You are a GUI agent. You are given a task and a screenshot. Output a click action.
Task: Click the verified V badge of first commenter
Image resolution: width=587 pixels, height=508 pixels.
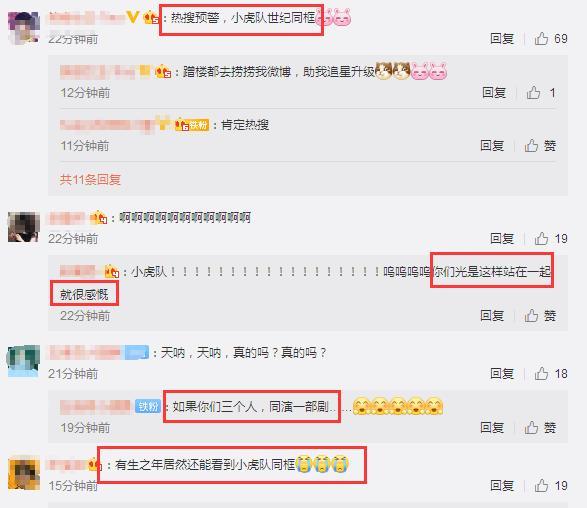(x=133, y=17)
